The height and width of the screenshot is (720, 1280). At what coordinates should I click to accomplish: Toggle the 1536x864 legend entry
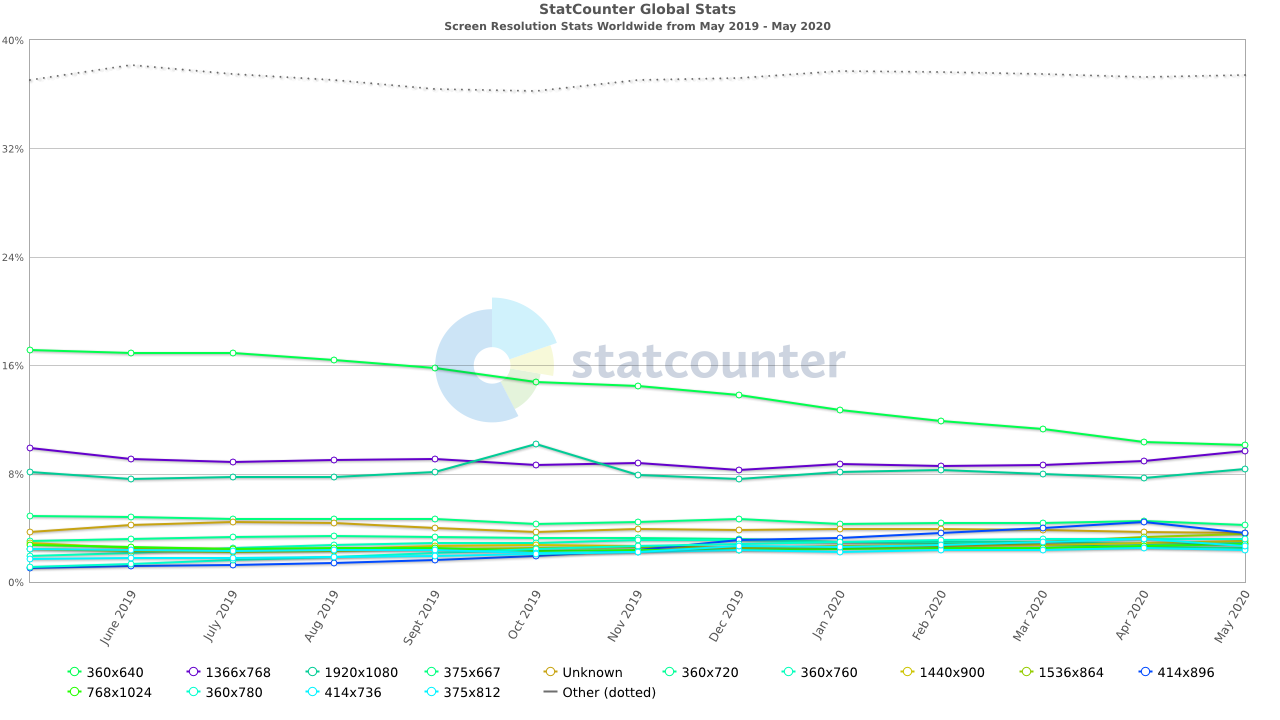coord(1071,672)
